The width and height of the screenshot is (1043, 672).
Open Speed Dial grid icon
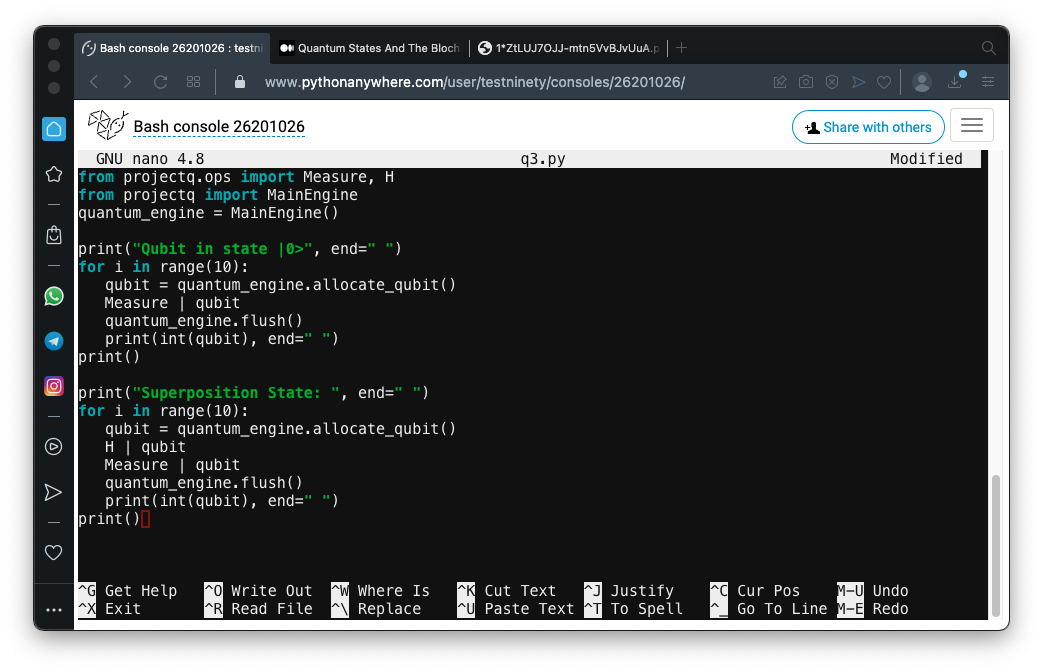click(194, 82)
